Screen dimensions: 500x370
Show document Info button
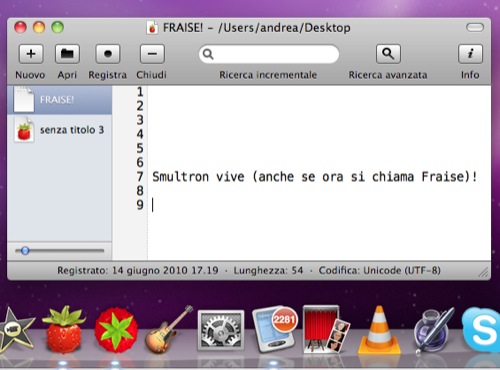(x=470, y=54)
